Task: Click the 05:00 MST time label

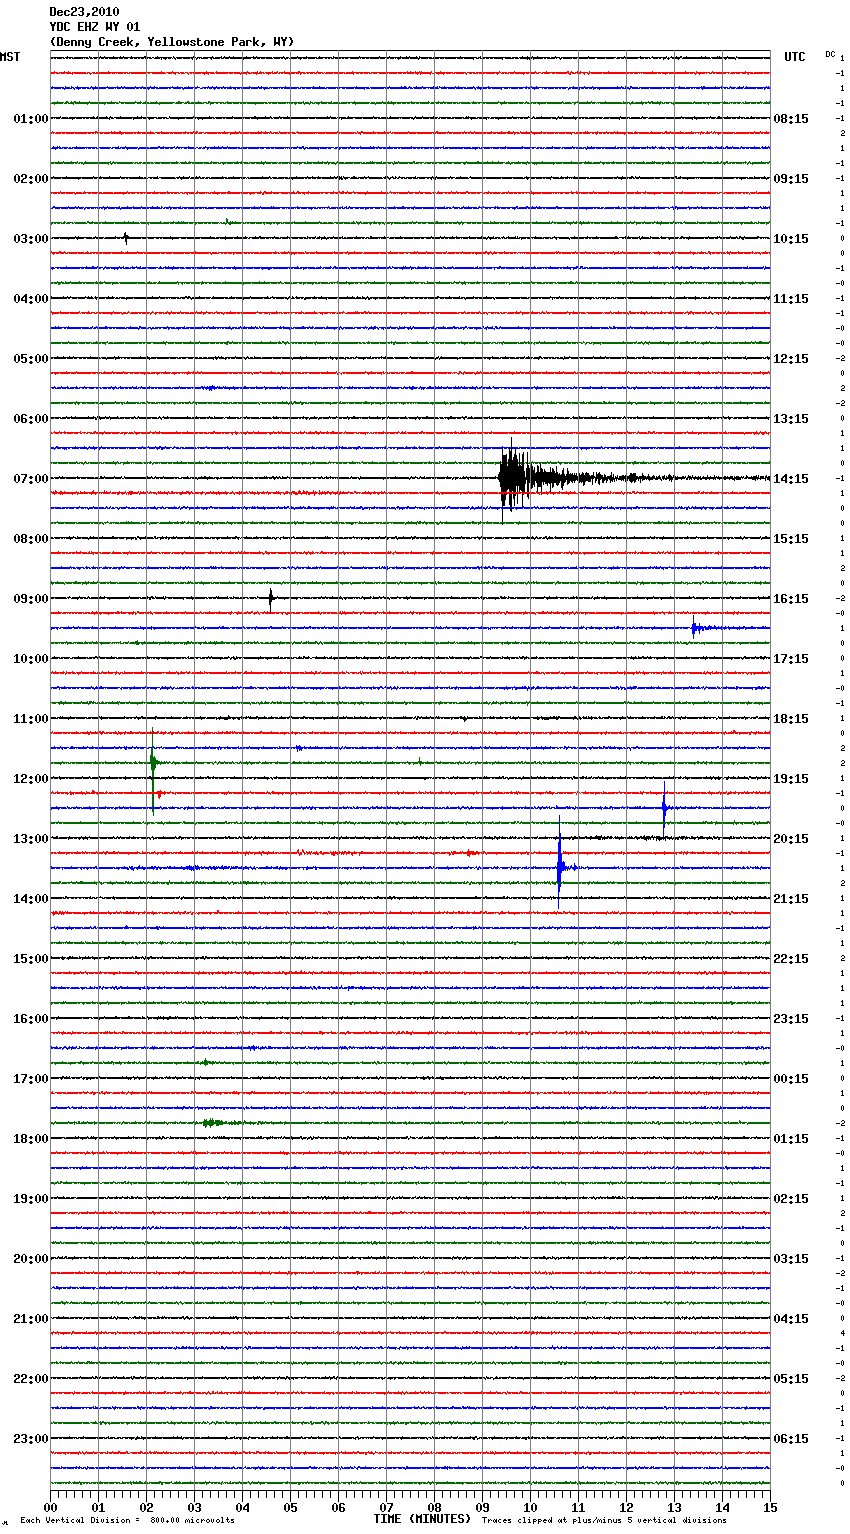Action: tap(31, 359)
